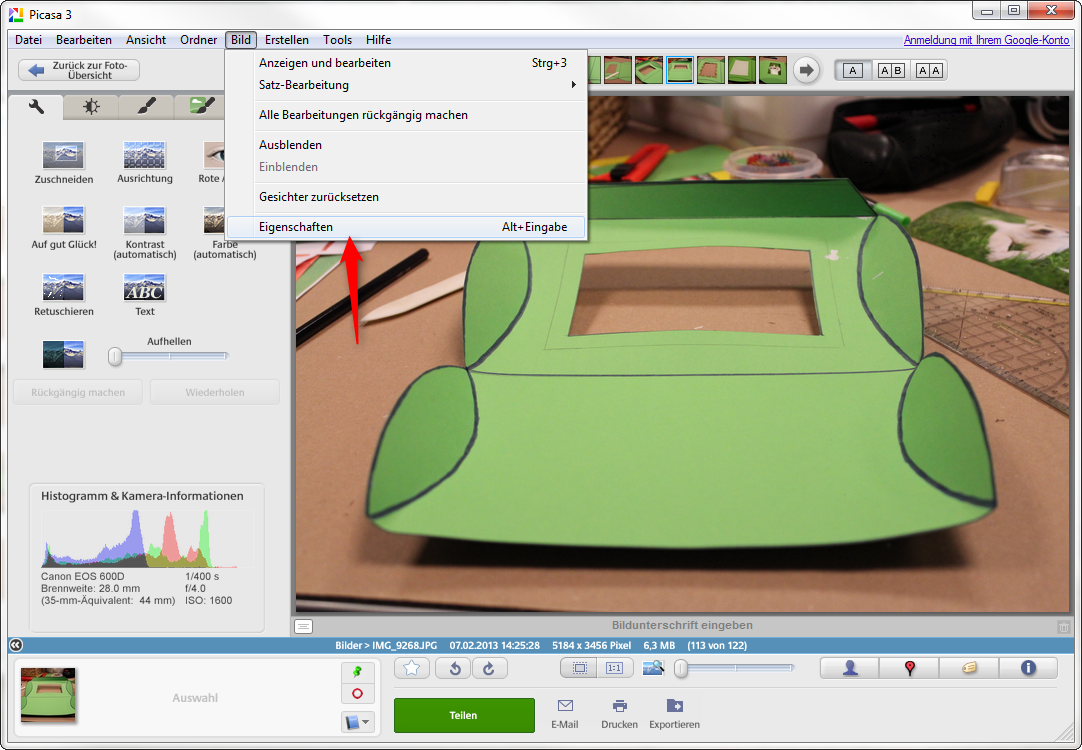Show the places panel with red pin
This screenshot has height=750, width=1082.
909,668
